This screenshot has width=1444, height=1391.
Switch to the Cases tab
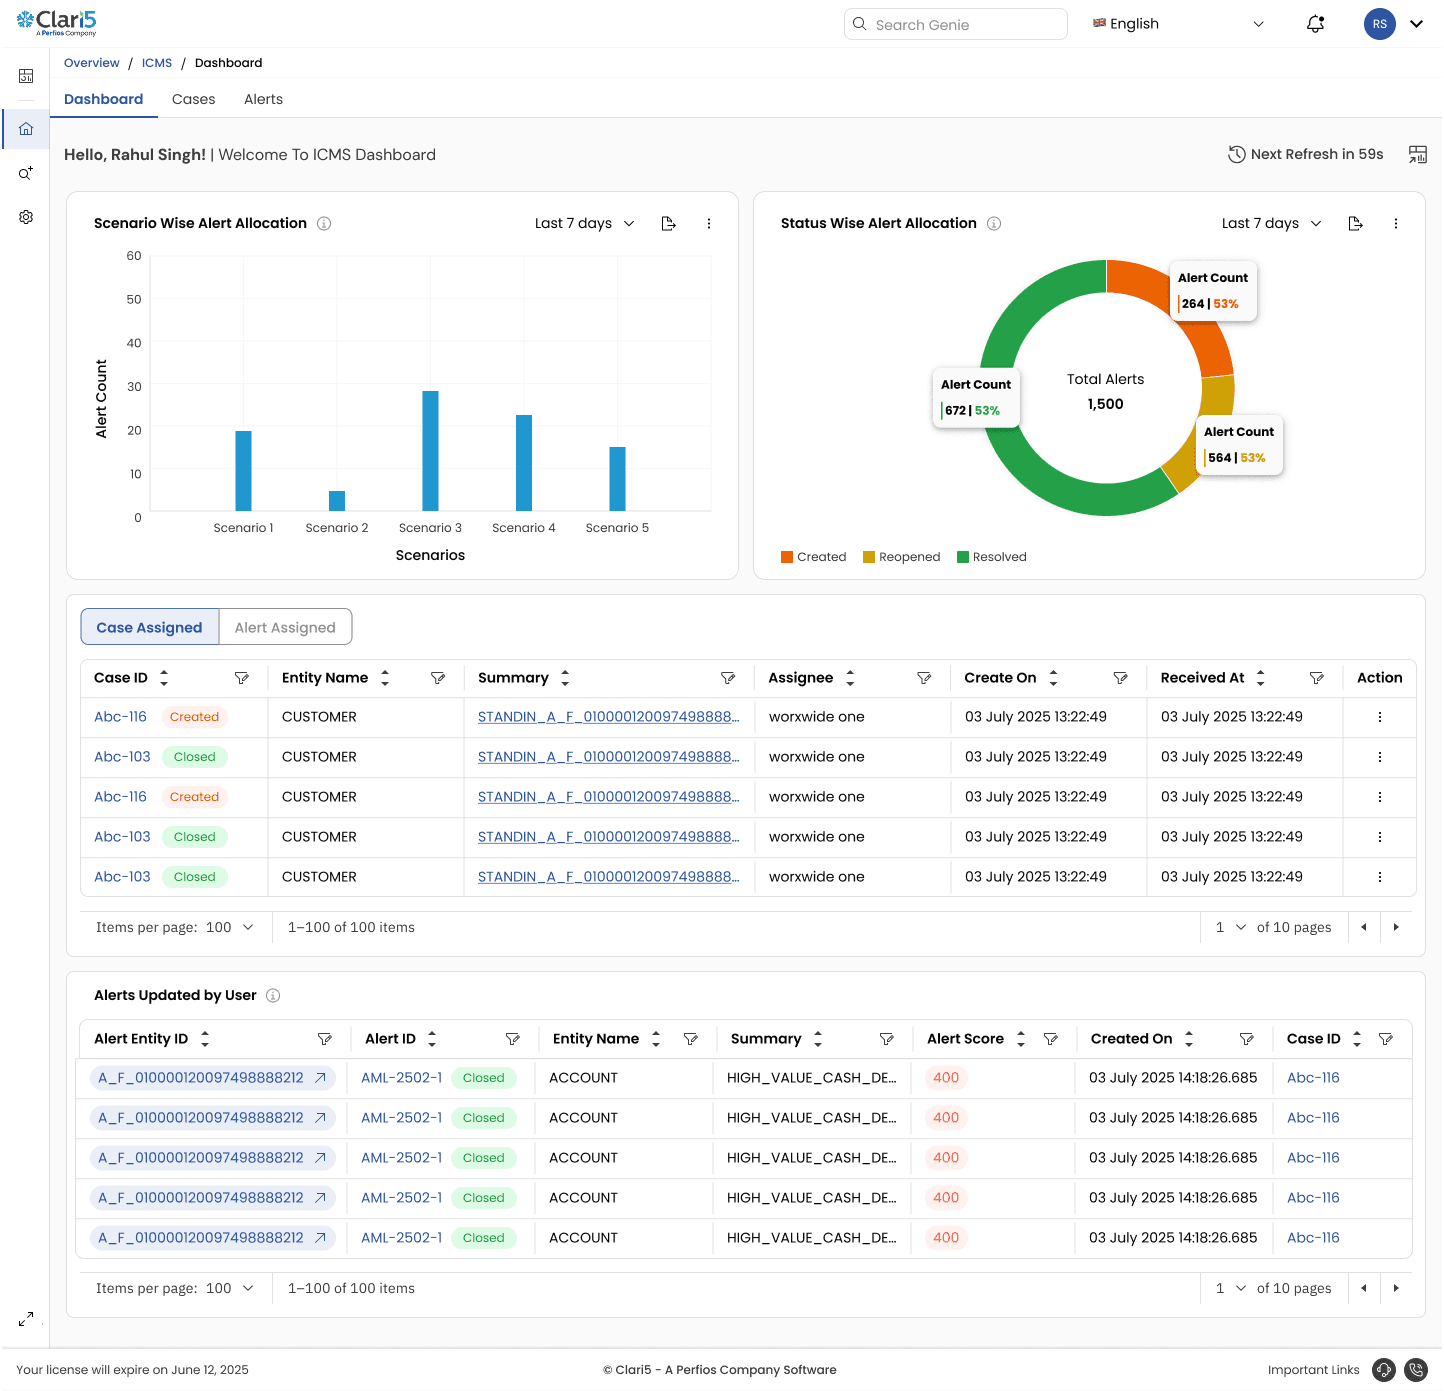(194, 99)
